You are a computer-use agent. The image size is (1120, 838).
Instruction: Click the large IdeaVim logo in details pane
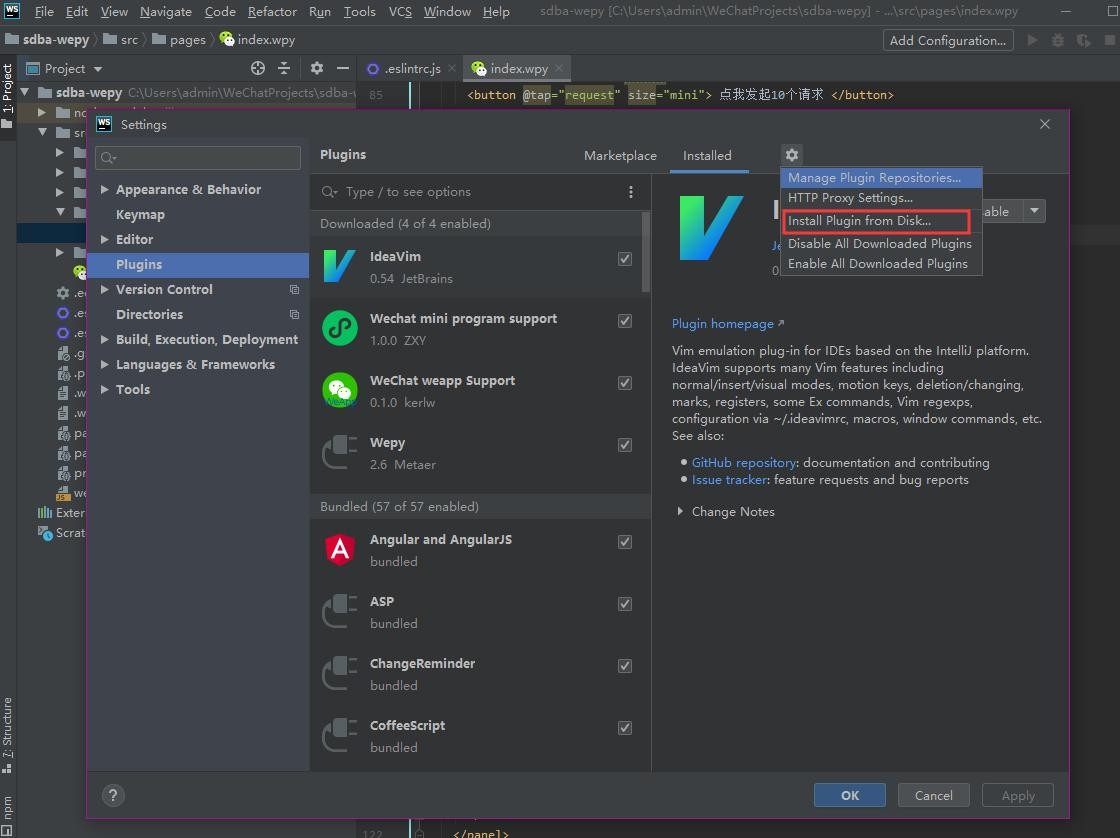(x=711, y=228)
